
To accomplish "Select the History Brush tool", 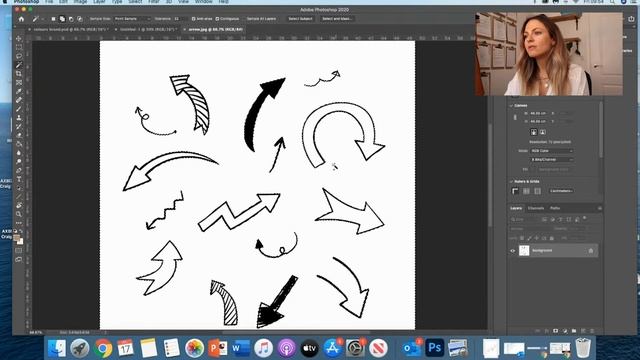I will (x=19, y=127).
